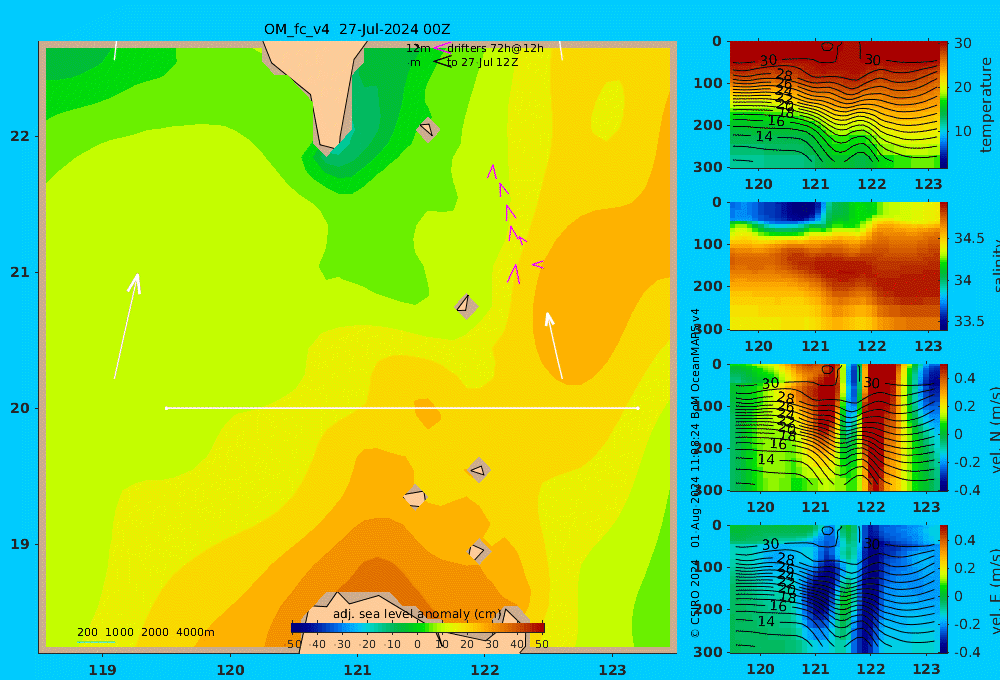Click the vel. N panel colorbar
Screen dimensions: 1000x680
coord(944,427)
